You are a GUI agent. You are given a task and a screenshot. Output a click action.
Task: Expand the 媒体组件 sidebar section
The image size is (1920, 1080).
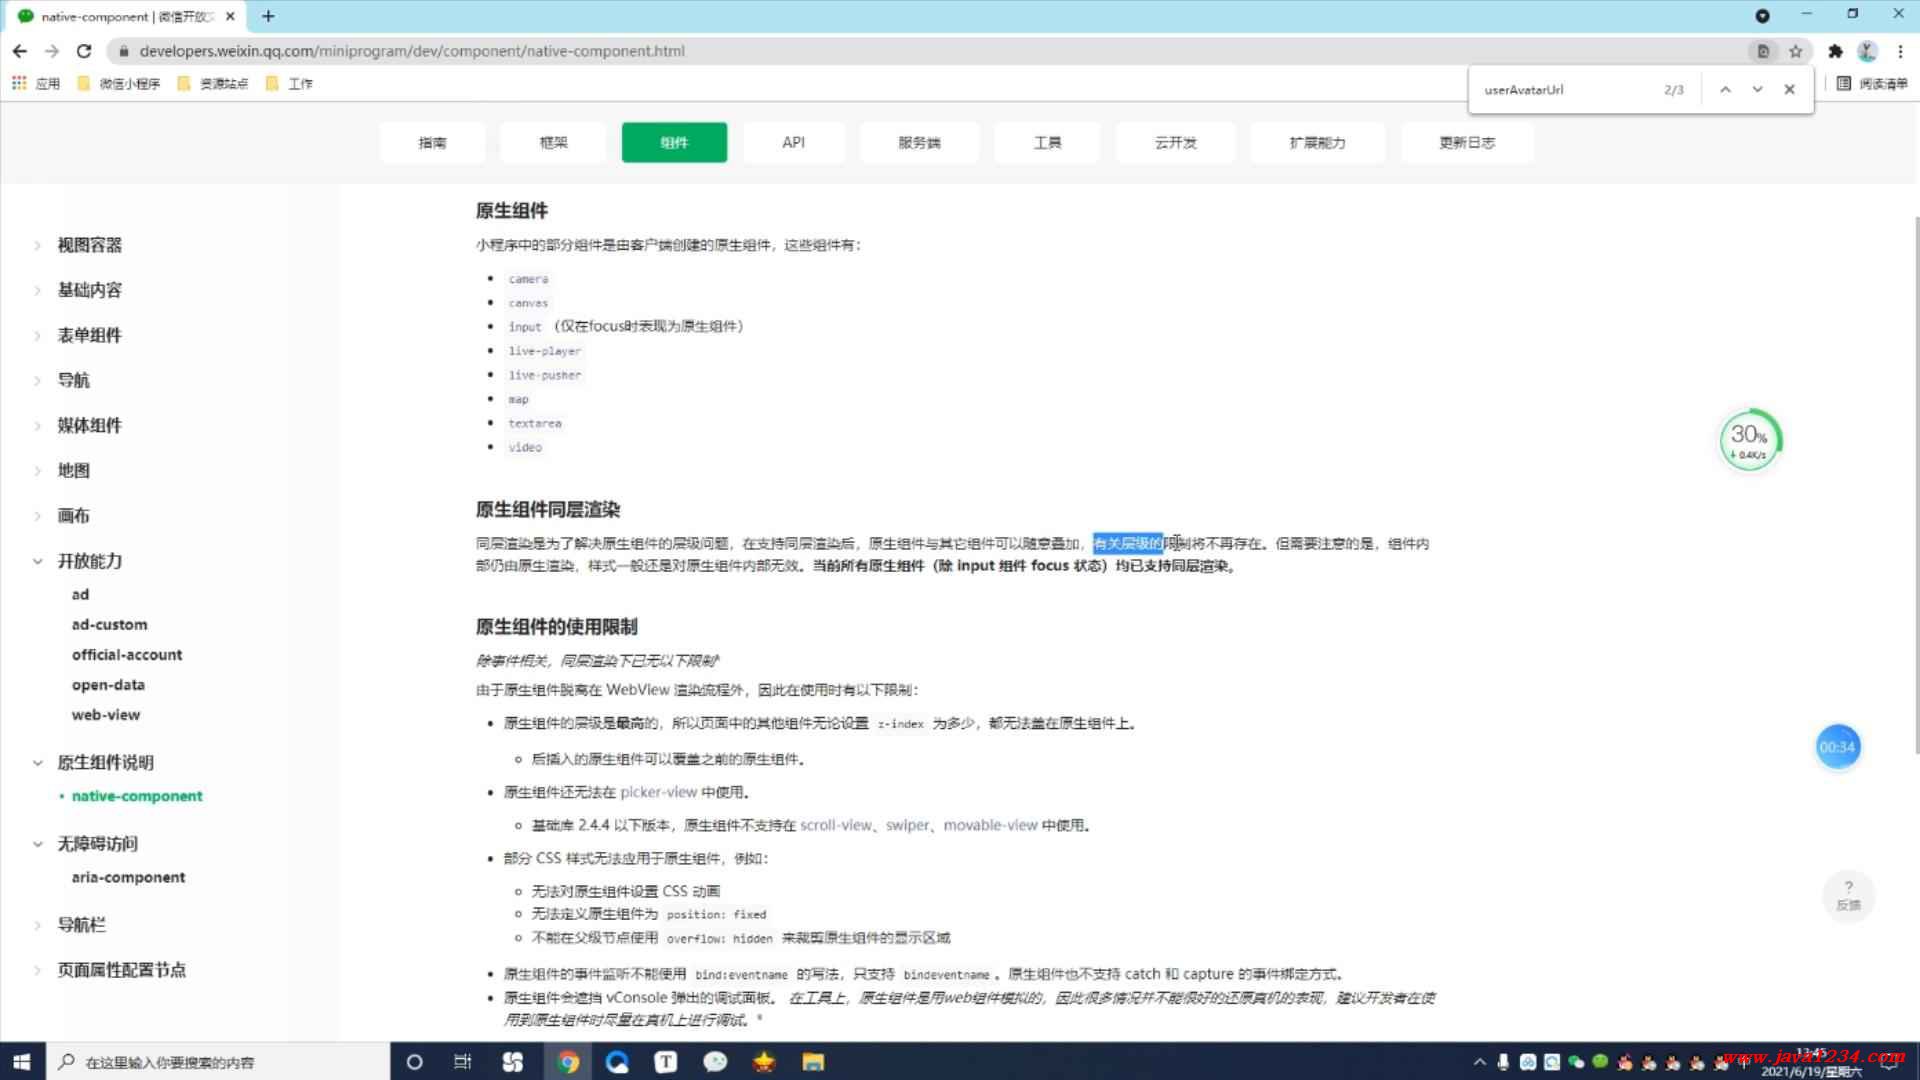[89, 425]
